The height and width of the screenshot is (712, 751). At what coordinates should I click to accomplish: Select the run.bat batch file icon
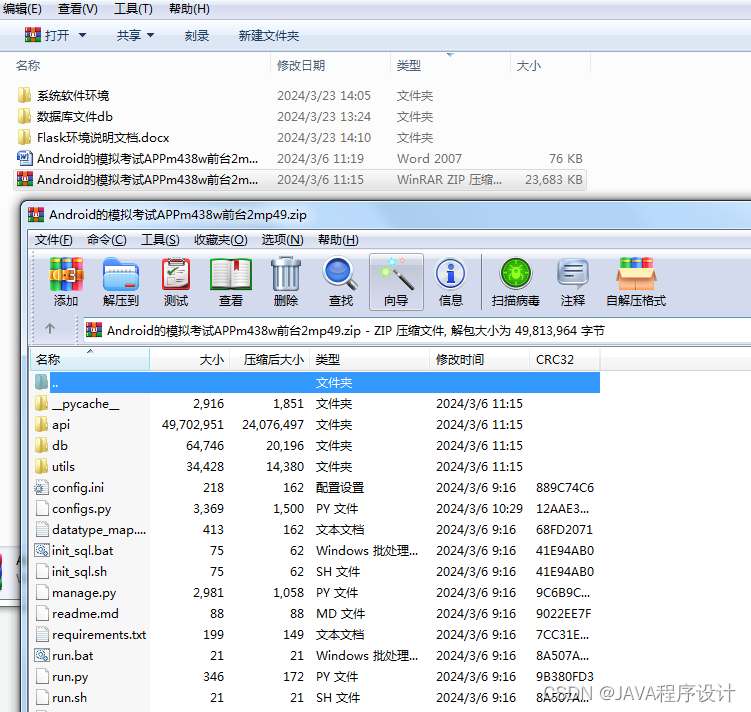[42, 655]
